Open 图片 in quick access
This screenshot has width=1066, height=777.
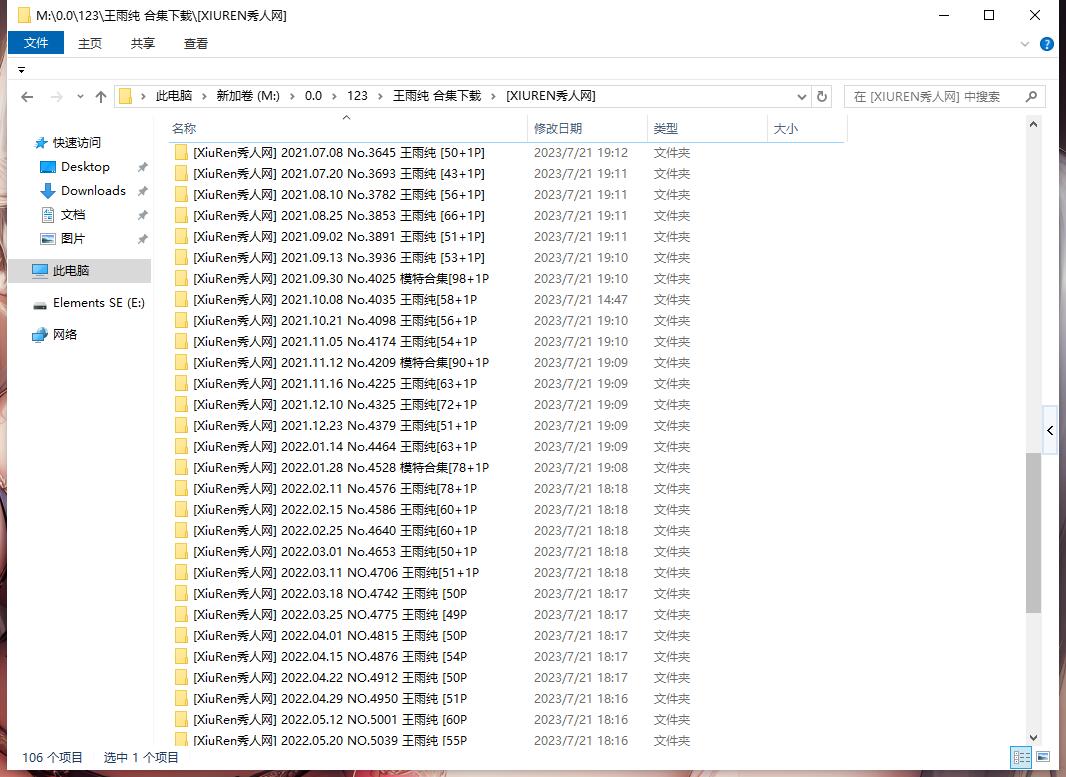click(x=73, y=239)
